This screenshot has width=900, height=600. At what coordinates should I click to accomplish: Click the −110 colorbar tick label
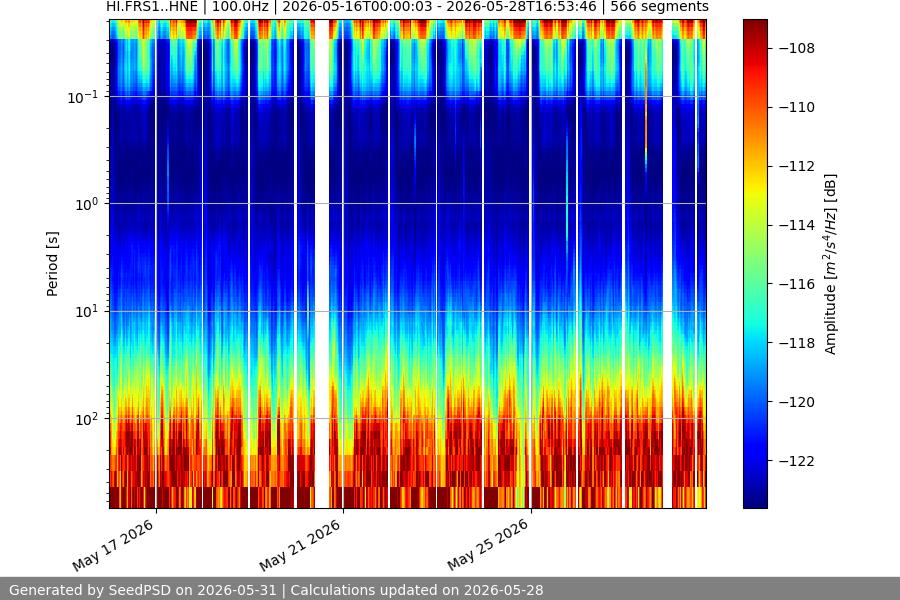point(797,107)
